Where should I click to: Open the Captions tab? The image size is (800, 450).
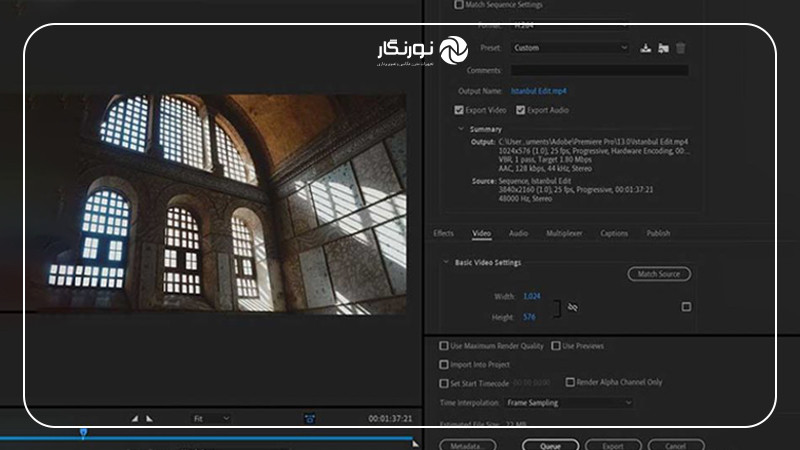(x=614, y=233)
